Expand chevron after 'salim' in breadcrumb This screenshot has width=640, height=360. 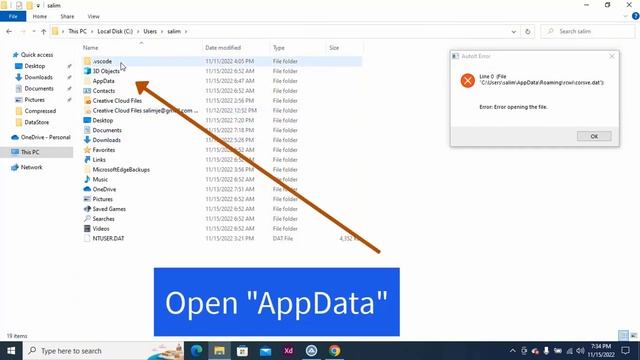pyautogui.click(x=186, y=31)
